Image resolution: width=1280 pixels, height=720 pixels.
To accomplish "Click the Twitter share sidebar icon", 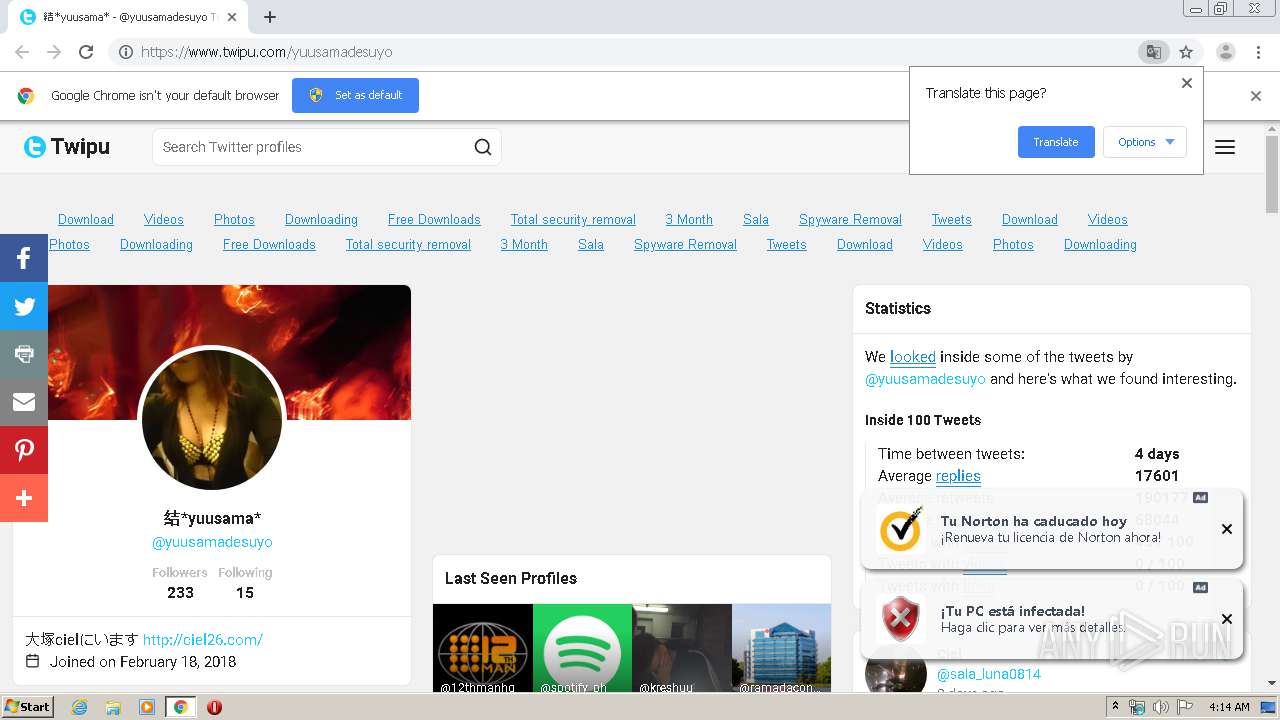I will pyautogui.click(x=24, y=306).
